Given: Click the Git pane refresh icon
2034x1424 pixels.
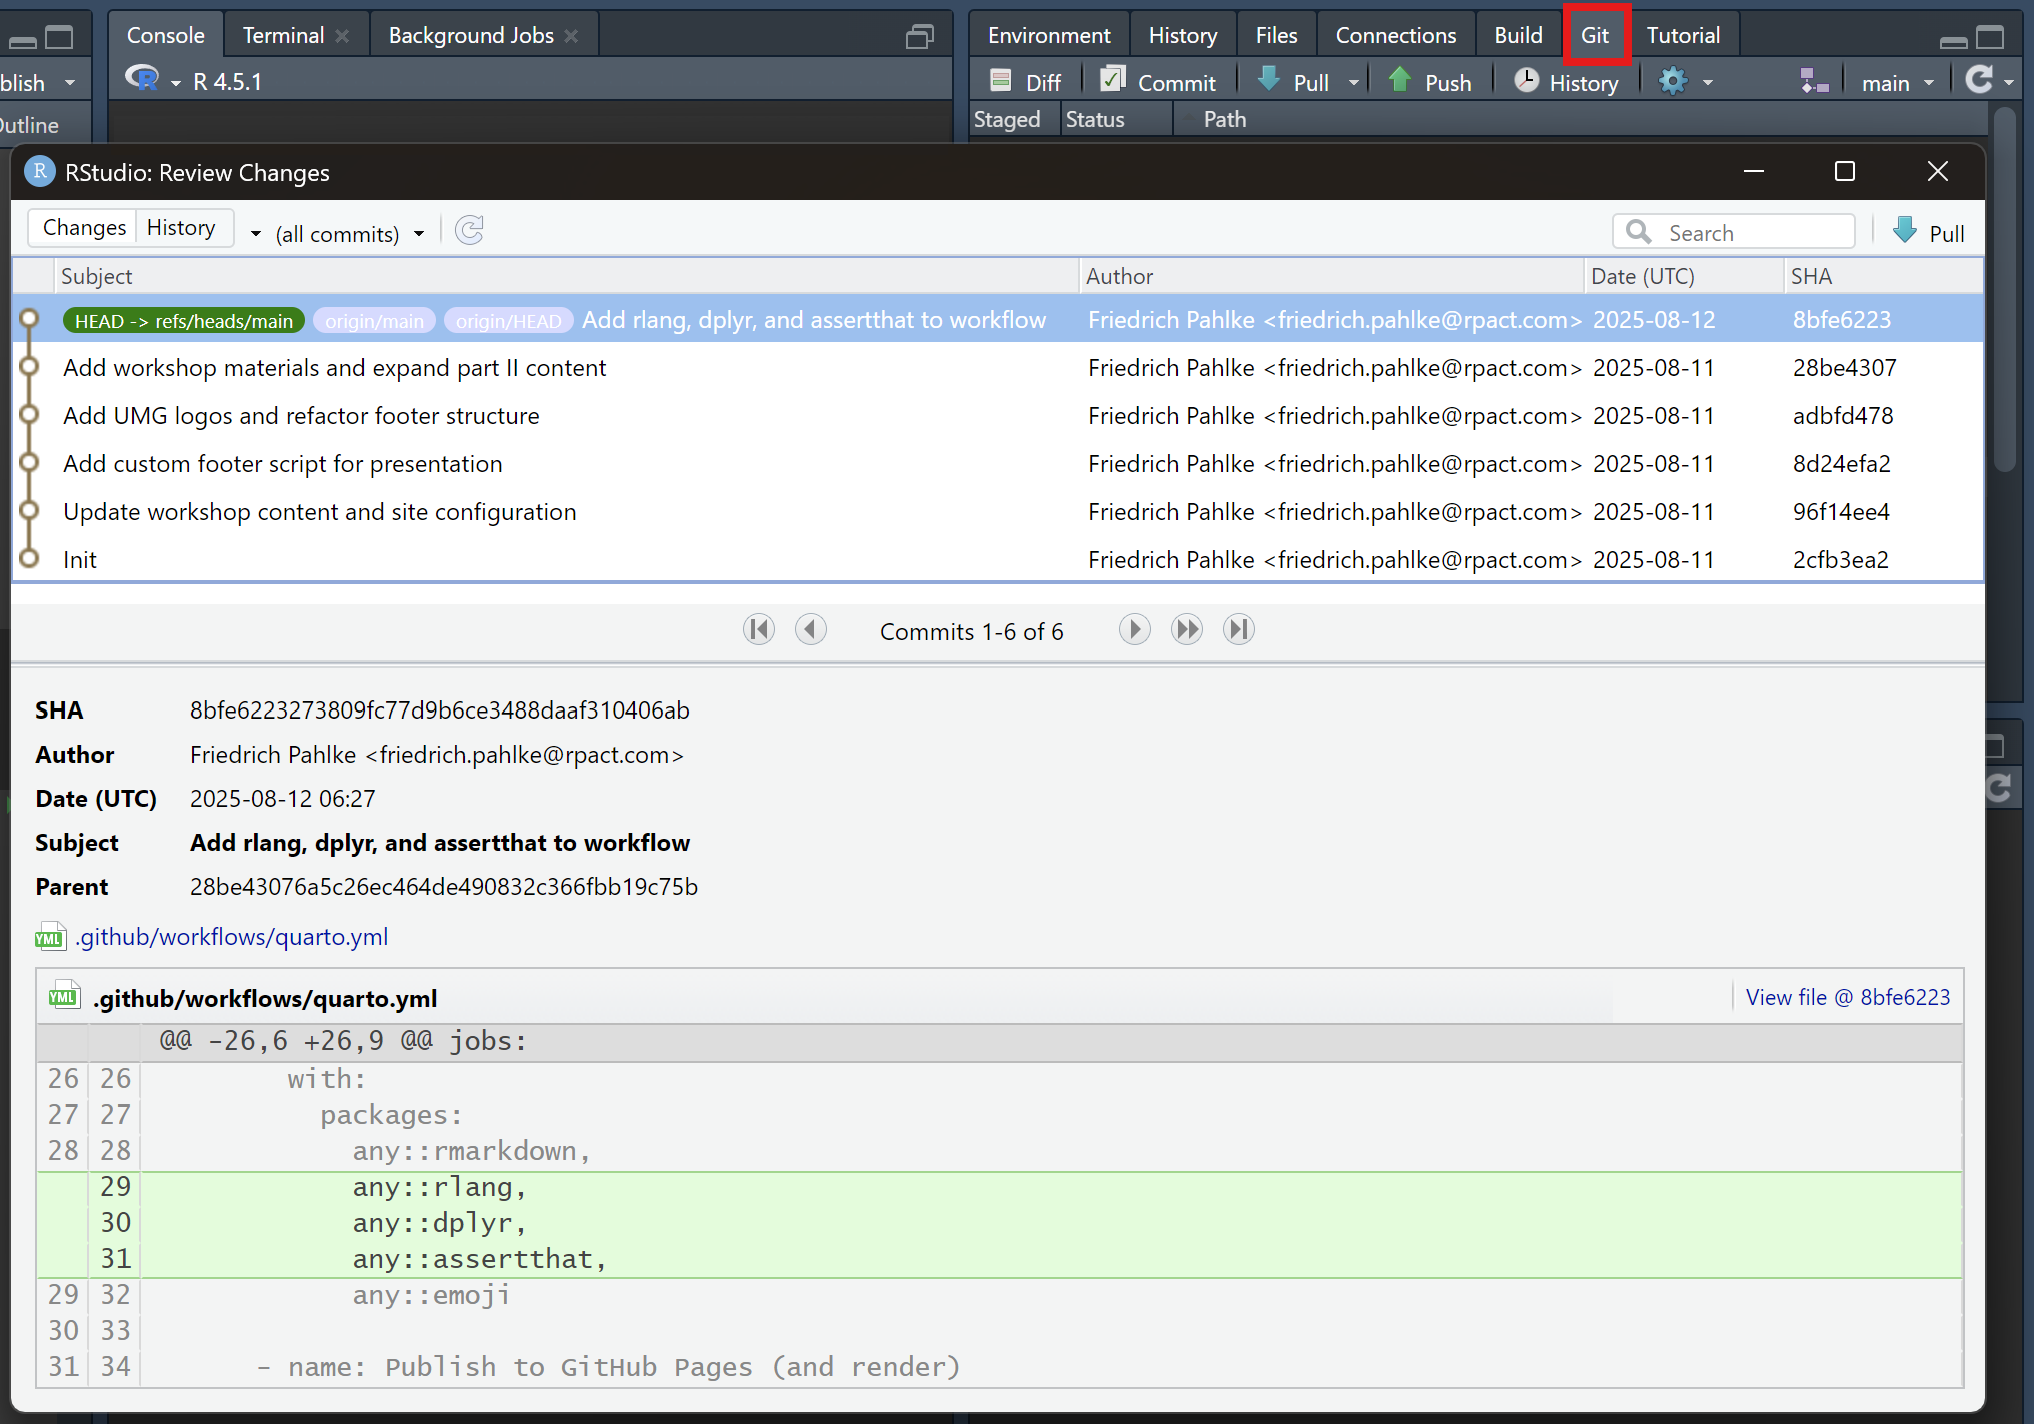Looking at the screenshot, I should tap(1979, 80).
